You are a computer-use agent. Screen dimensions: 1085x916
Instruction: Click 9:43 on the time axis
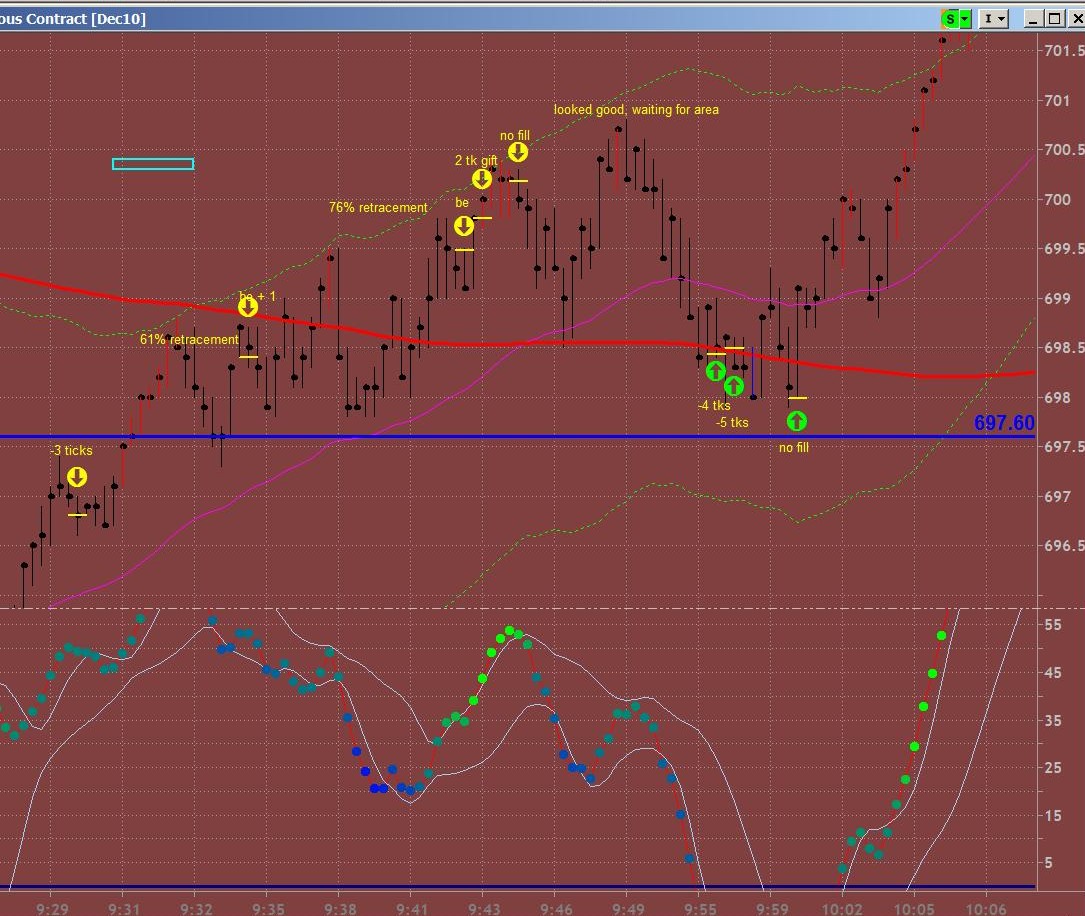(484, 908)
